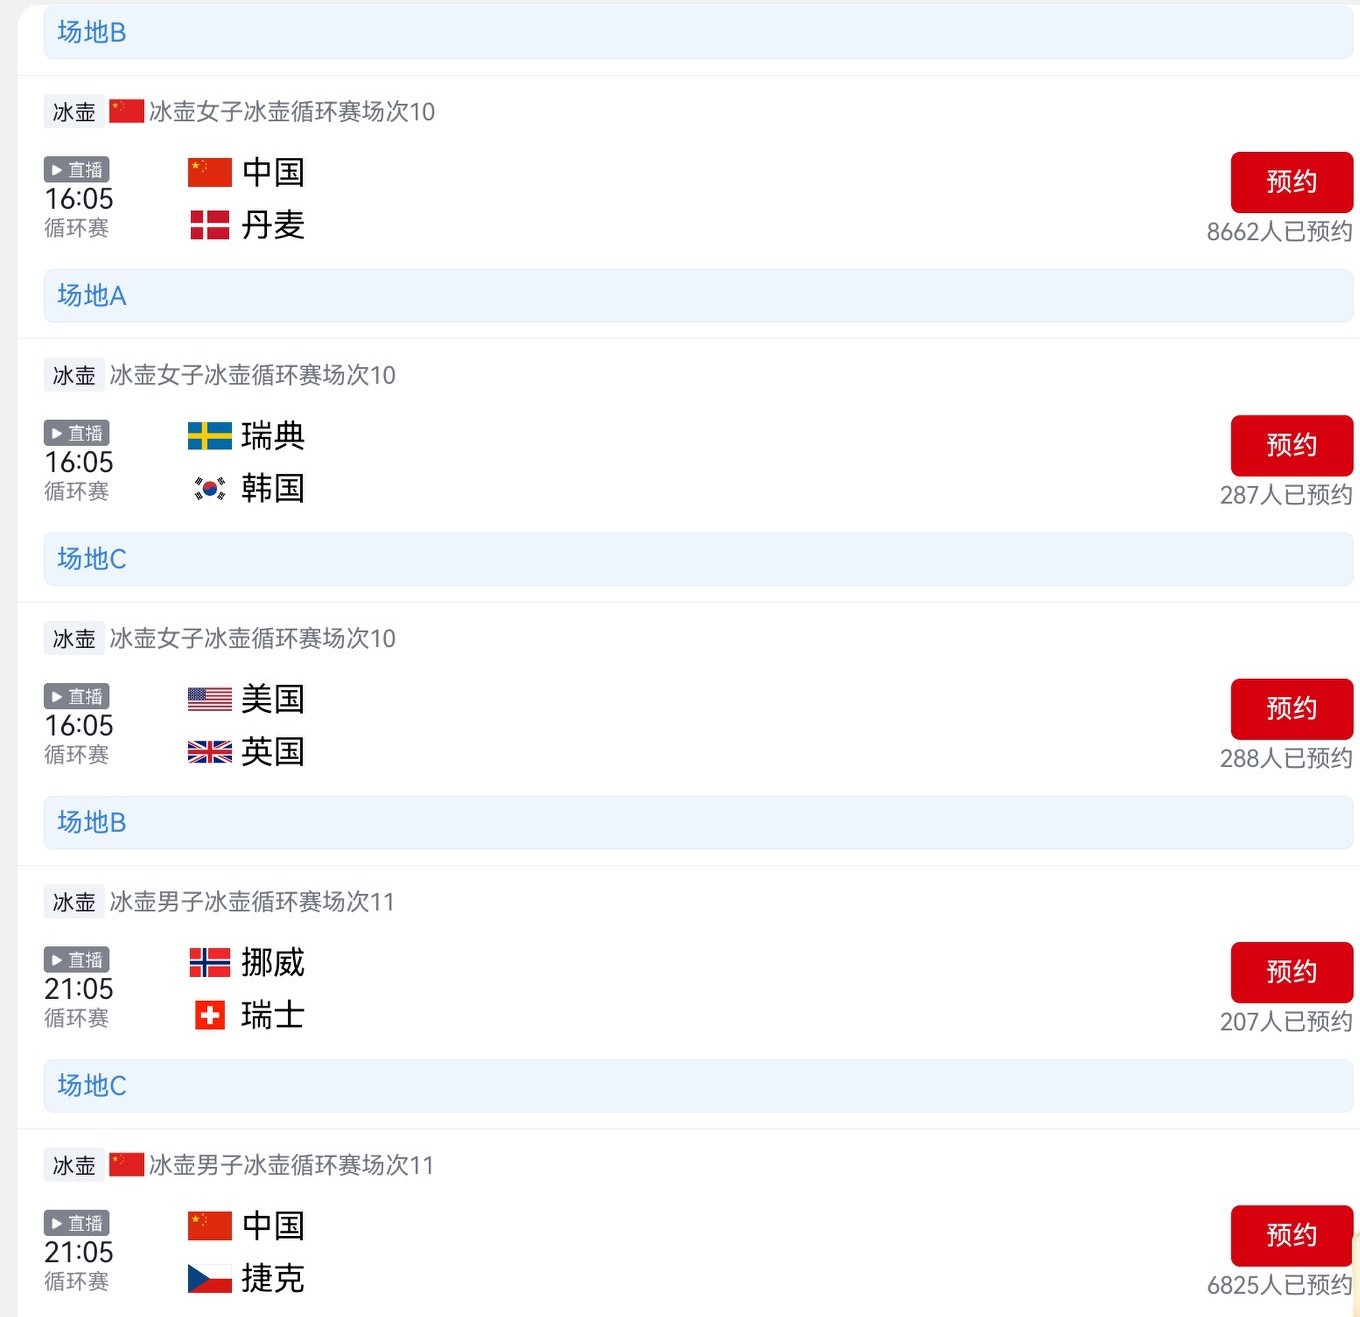This screenshot has width=1360, height=1317.
Task: Click the China flag beside 中国 versus 丹麦
Action: (x=210, y=172)
